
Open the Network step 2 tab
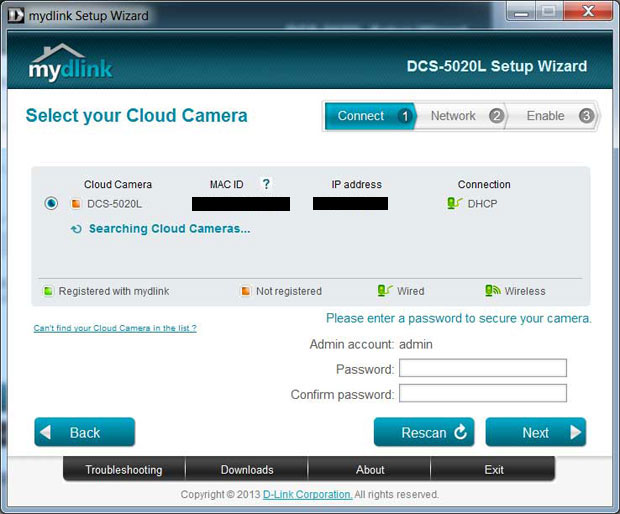461,116
